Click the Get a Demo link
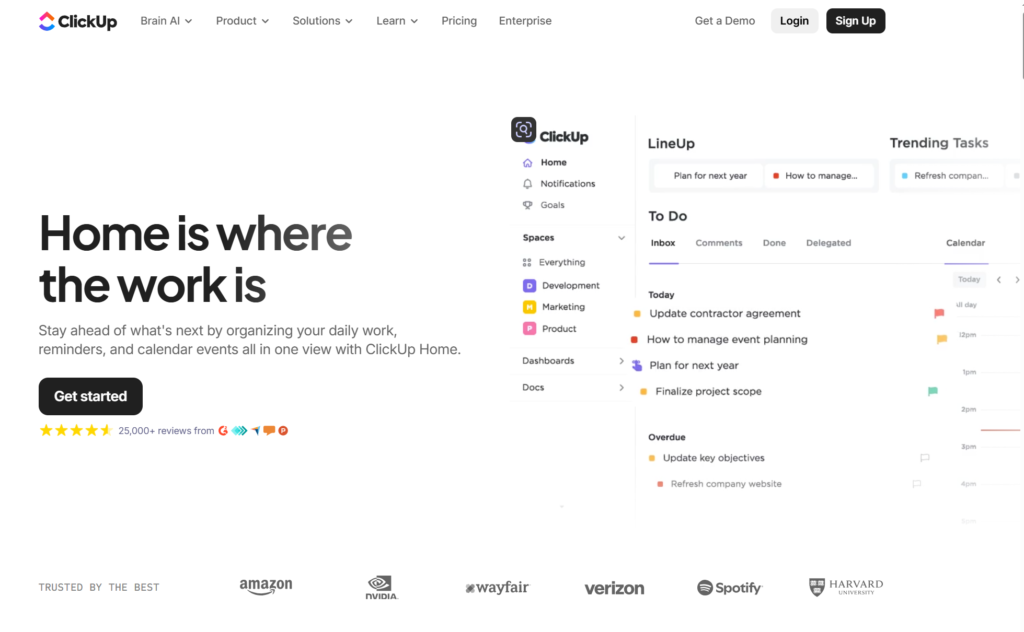The width and height of the screenshot is (1024, 632). [725, 21]
